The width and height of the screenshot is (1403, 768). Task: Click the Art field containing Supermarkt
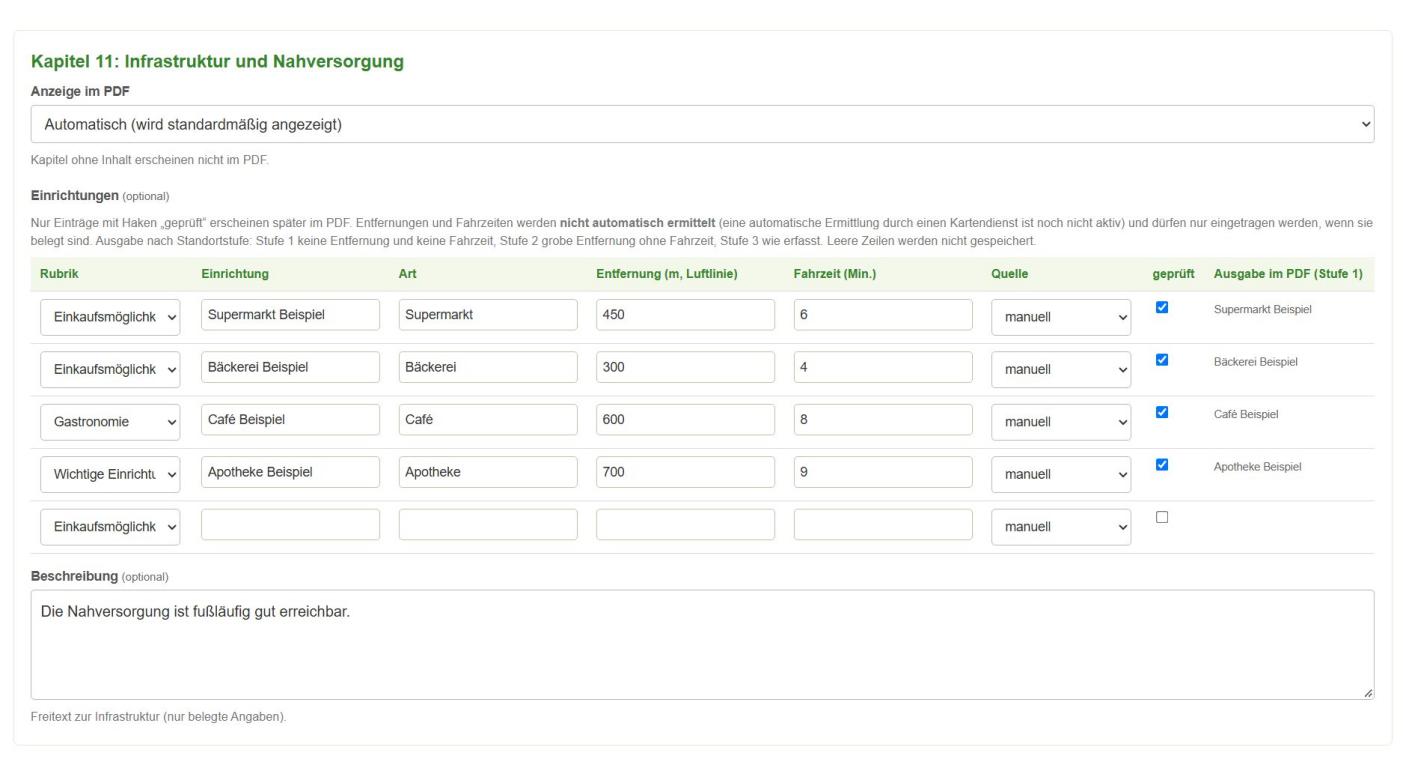pyautogui.click(x=488, y=315)
